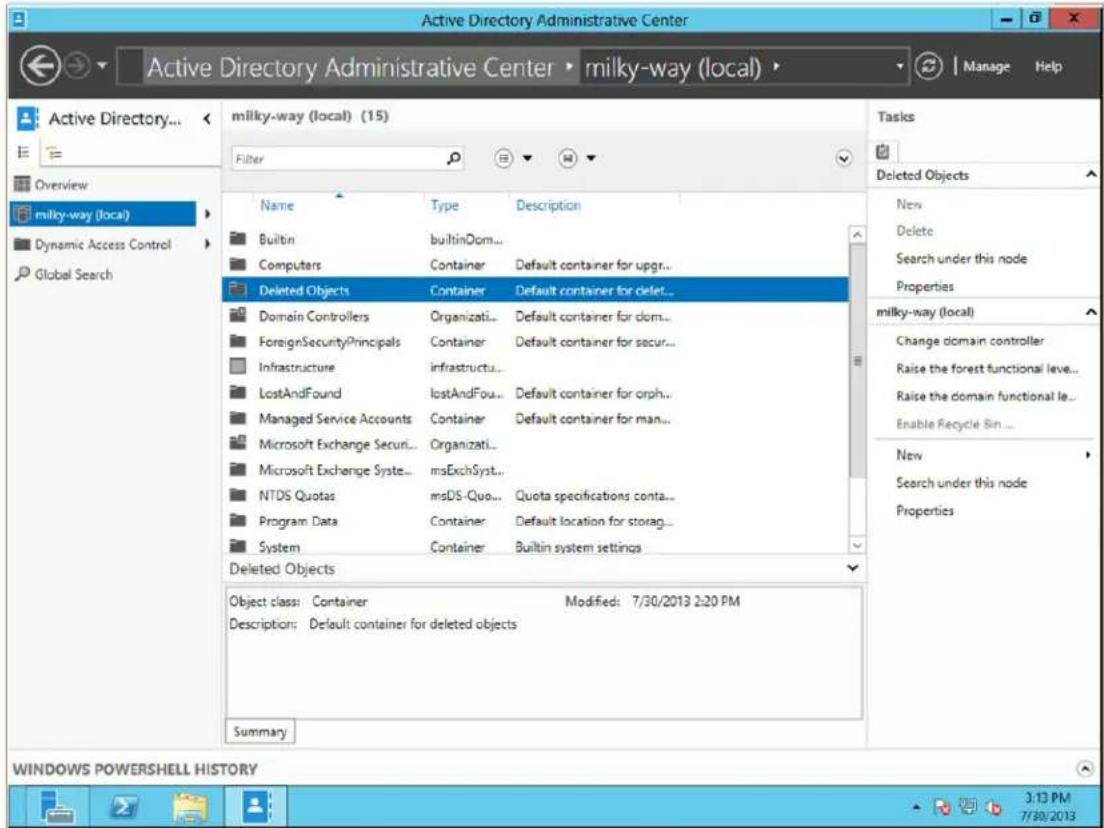This screenshot has height=828, width=1104.
Task: Click the Tasks pane clipboard icon
Action: pyautogui.click(x=884, y=151)
